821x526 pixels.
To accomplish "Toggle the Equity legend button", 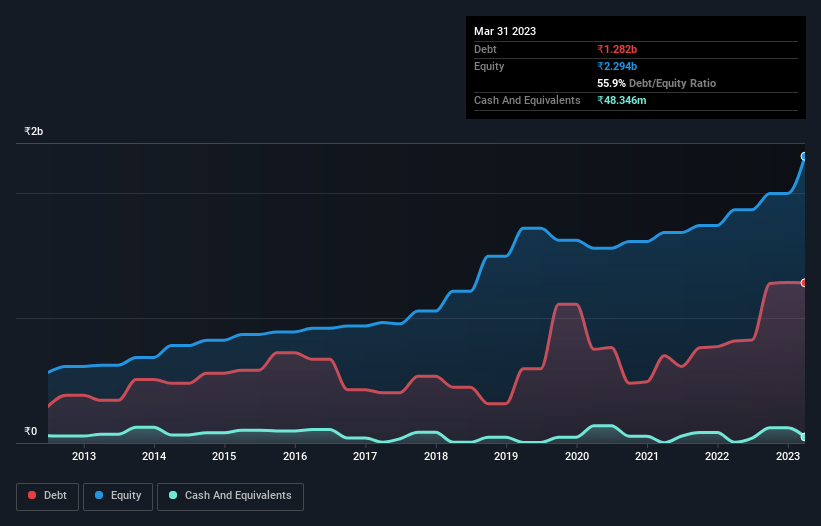I will point(118,496).
